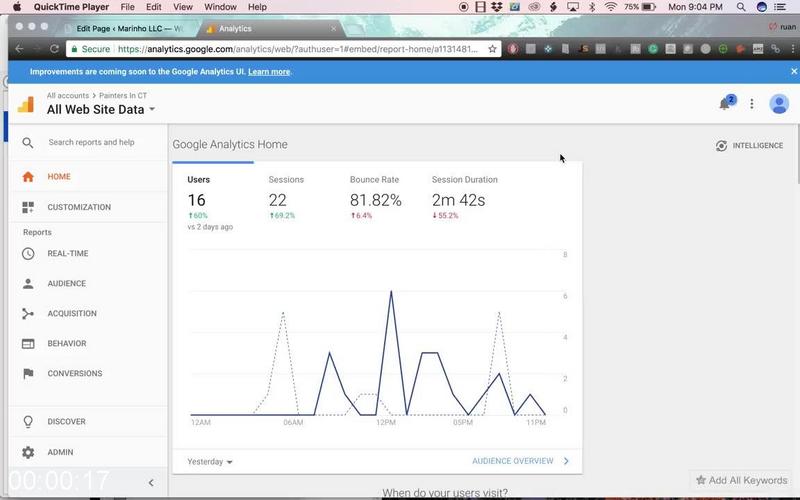
Task: Select the Users metric tab
Action: pos(213,199)
